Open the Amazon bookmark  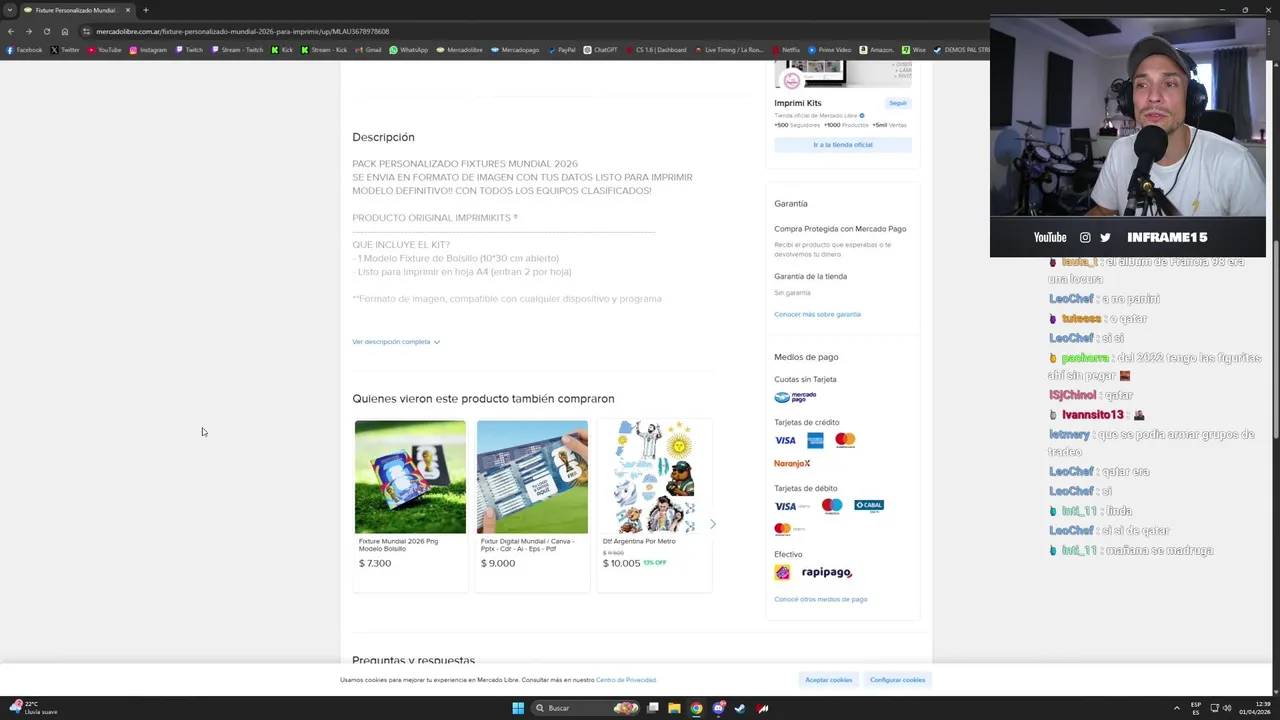877,50
